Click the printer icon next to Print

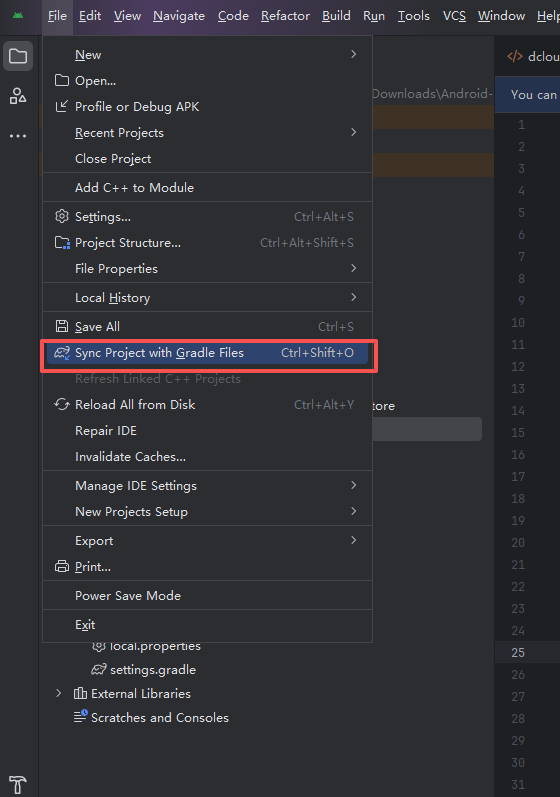coord(62,566)
